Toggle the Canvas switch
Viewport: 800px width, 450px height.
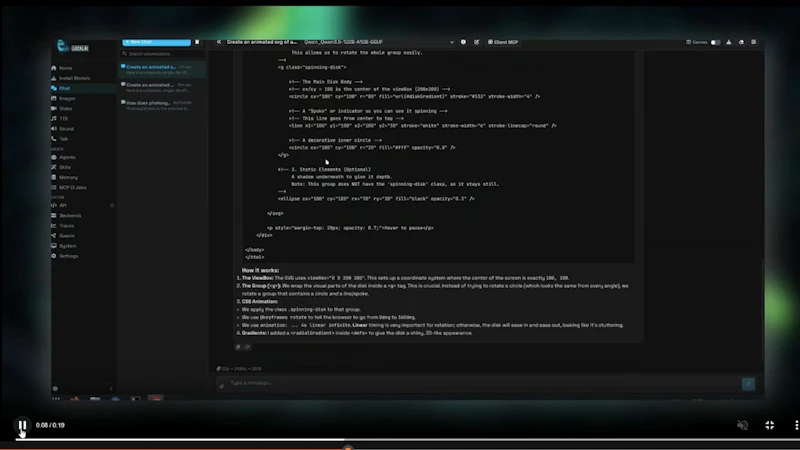[715, 42]
